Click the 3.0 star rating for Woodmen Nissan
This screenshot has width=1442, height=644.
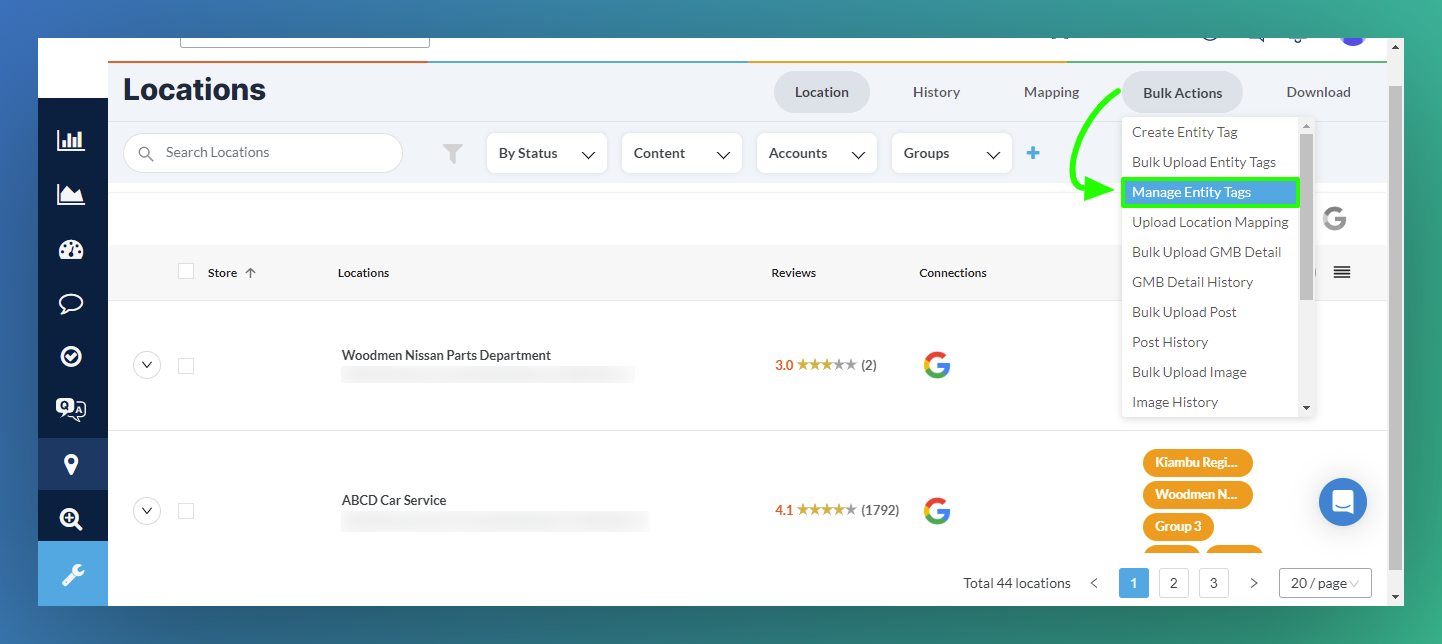click(825, 365)
